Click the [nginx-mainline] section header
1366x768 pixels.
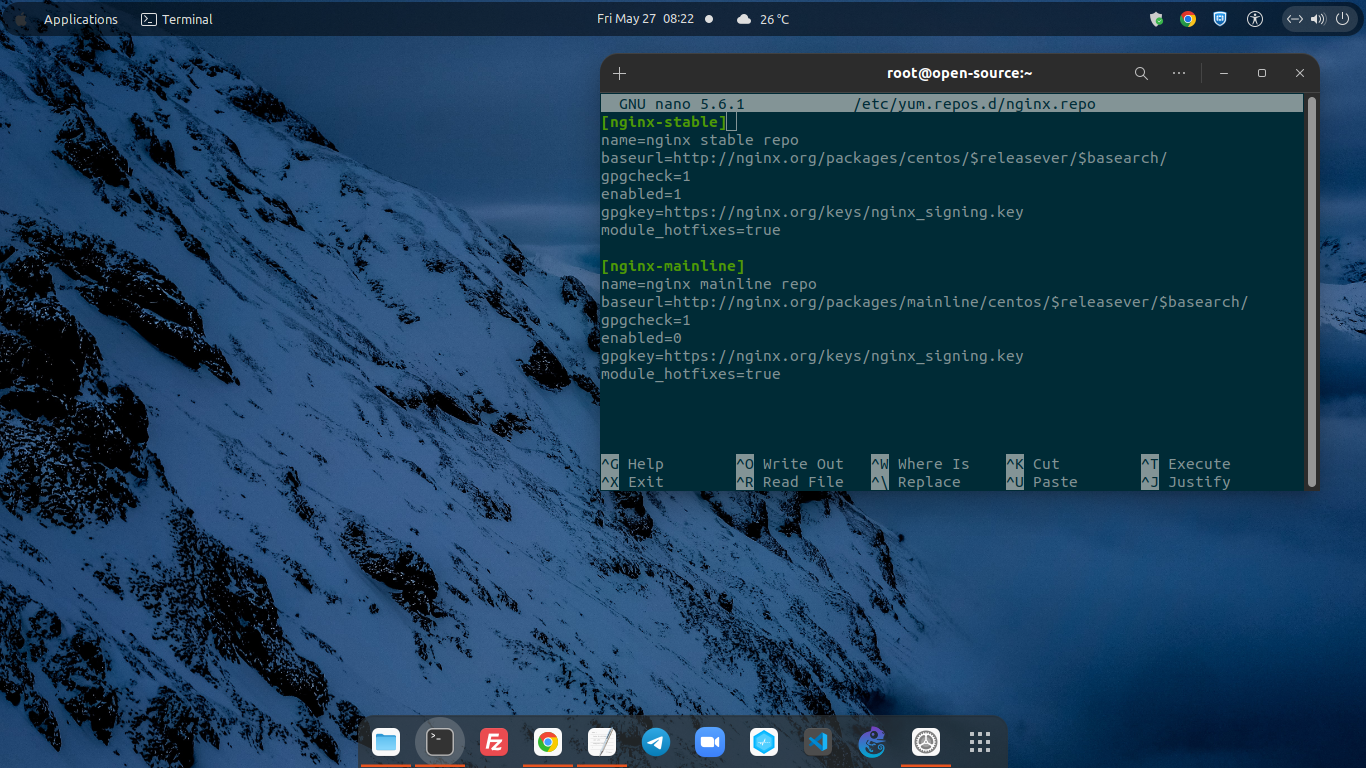673,266
